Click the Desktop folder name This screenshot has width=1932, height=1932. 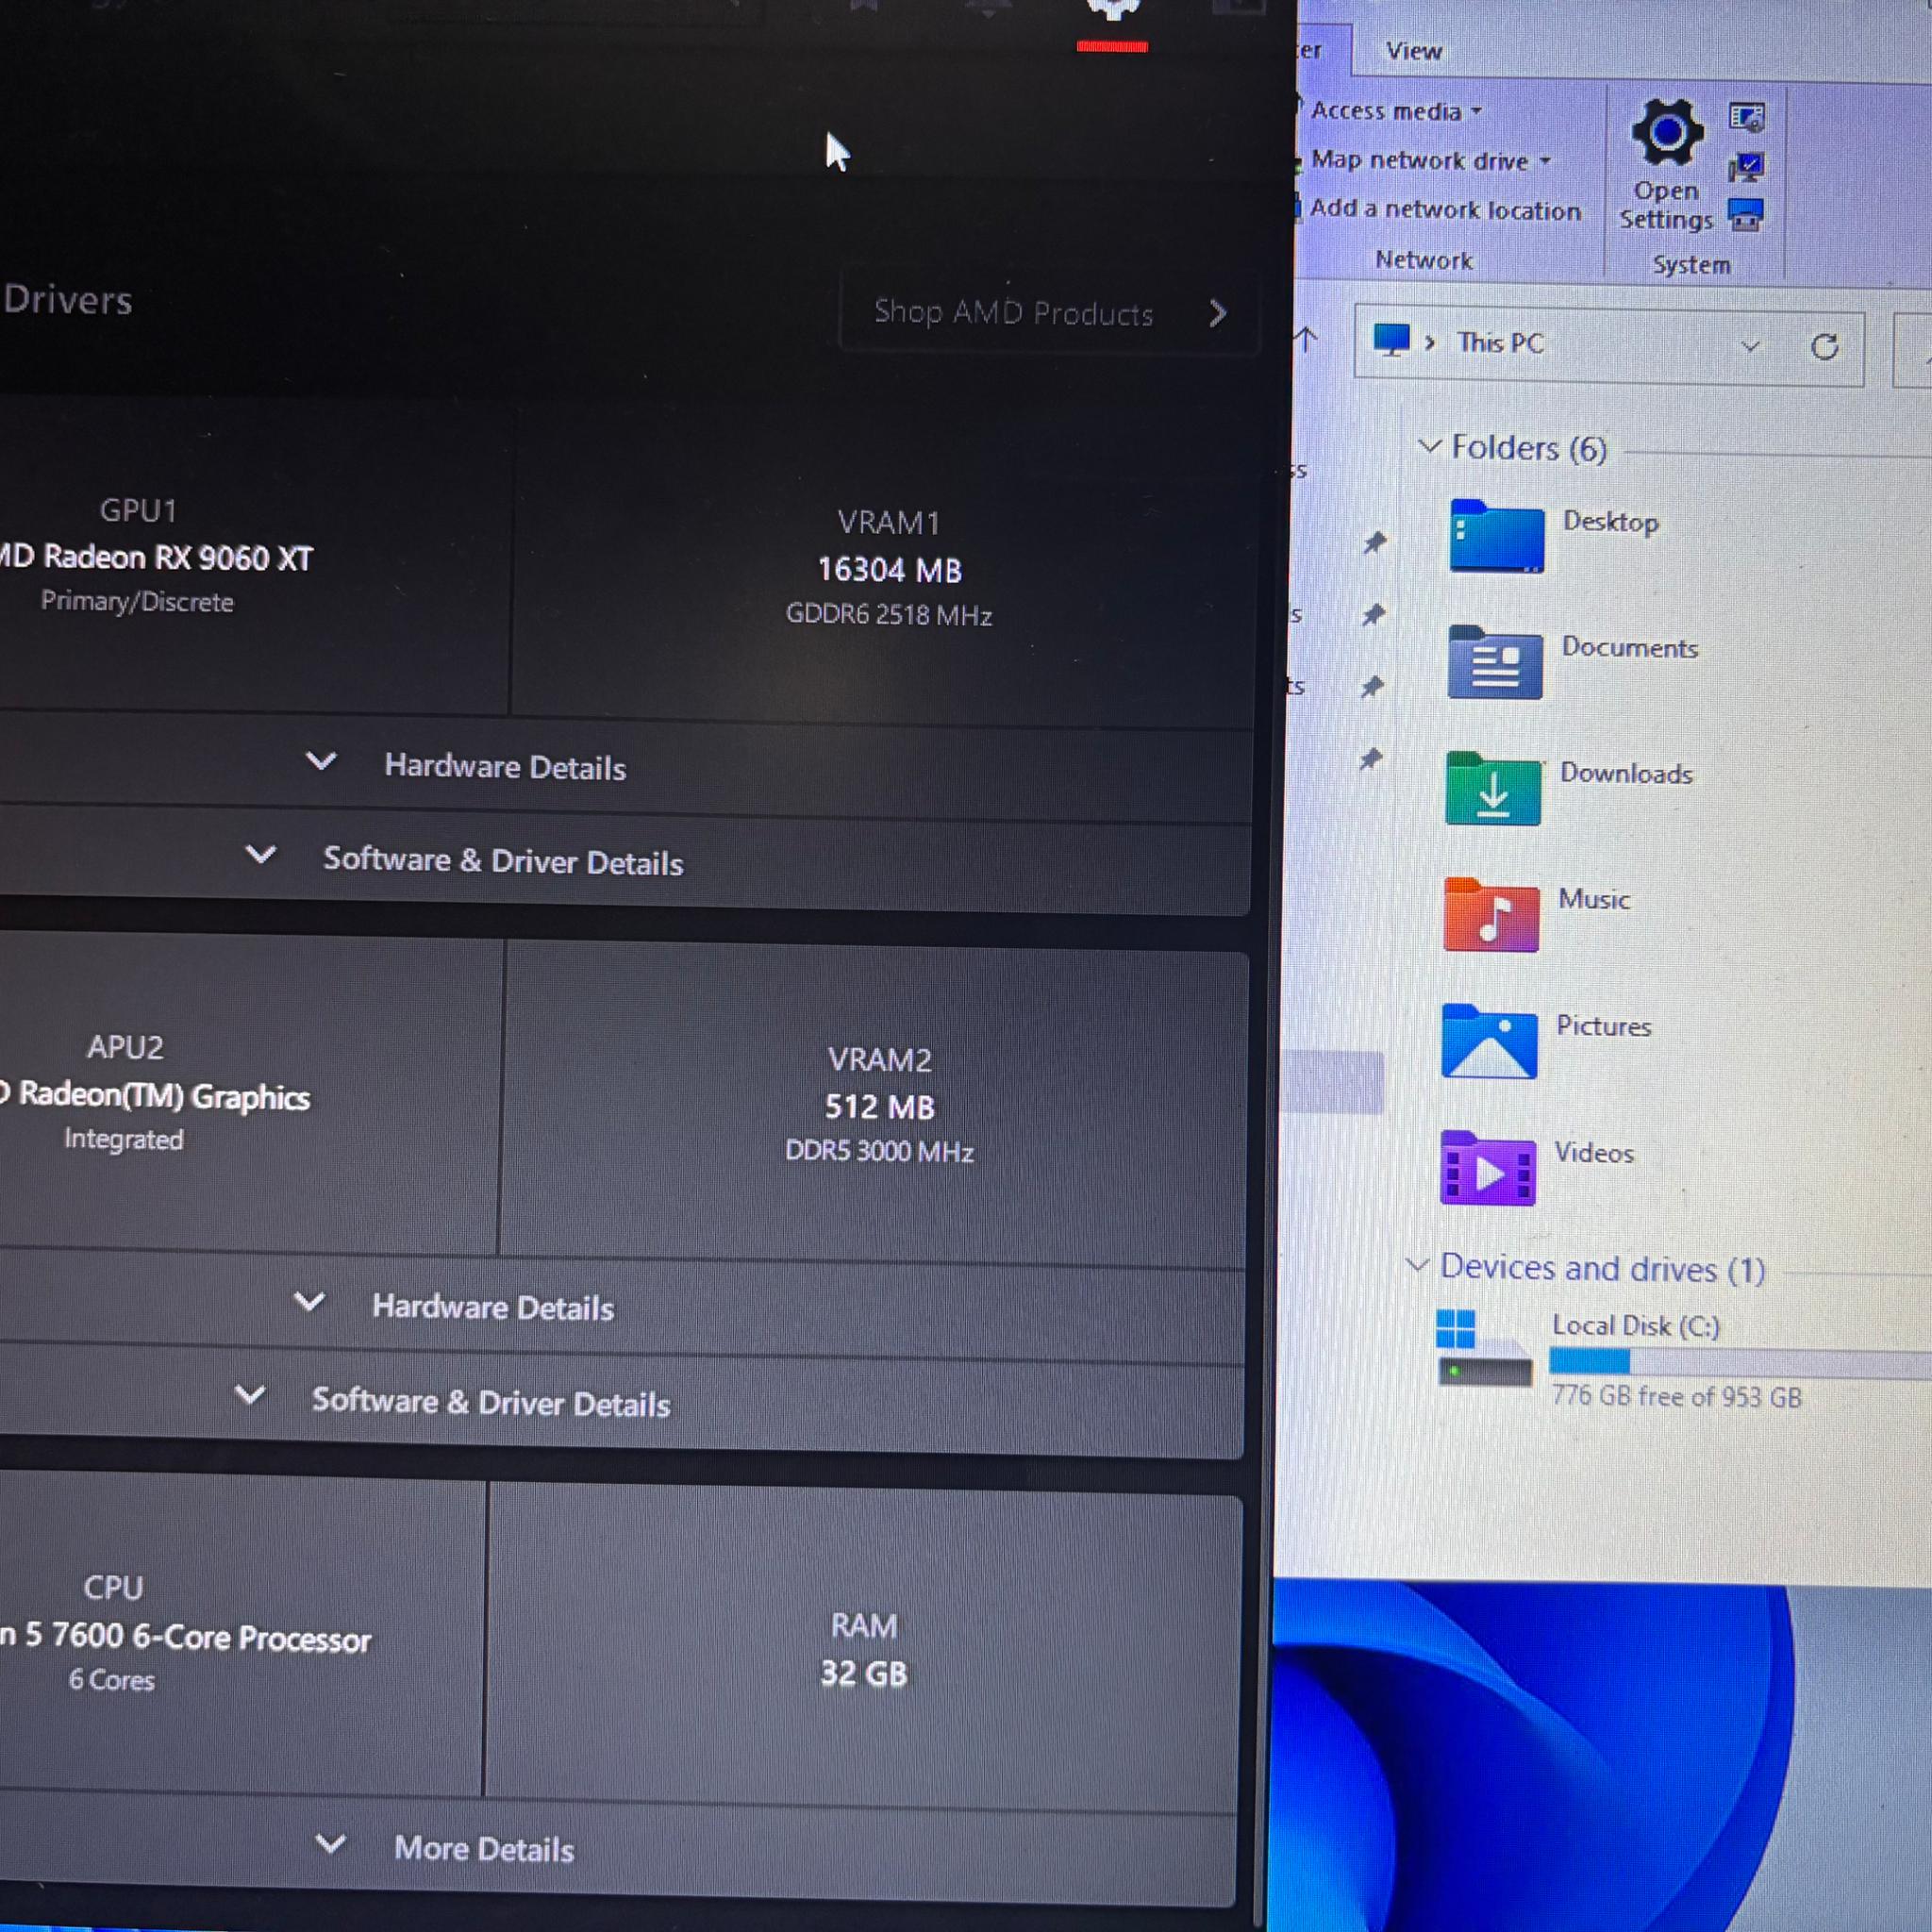point(1610,521)
